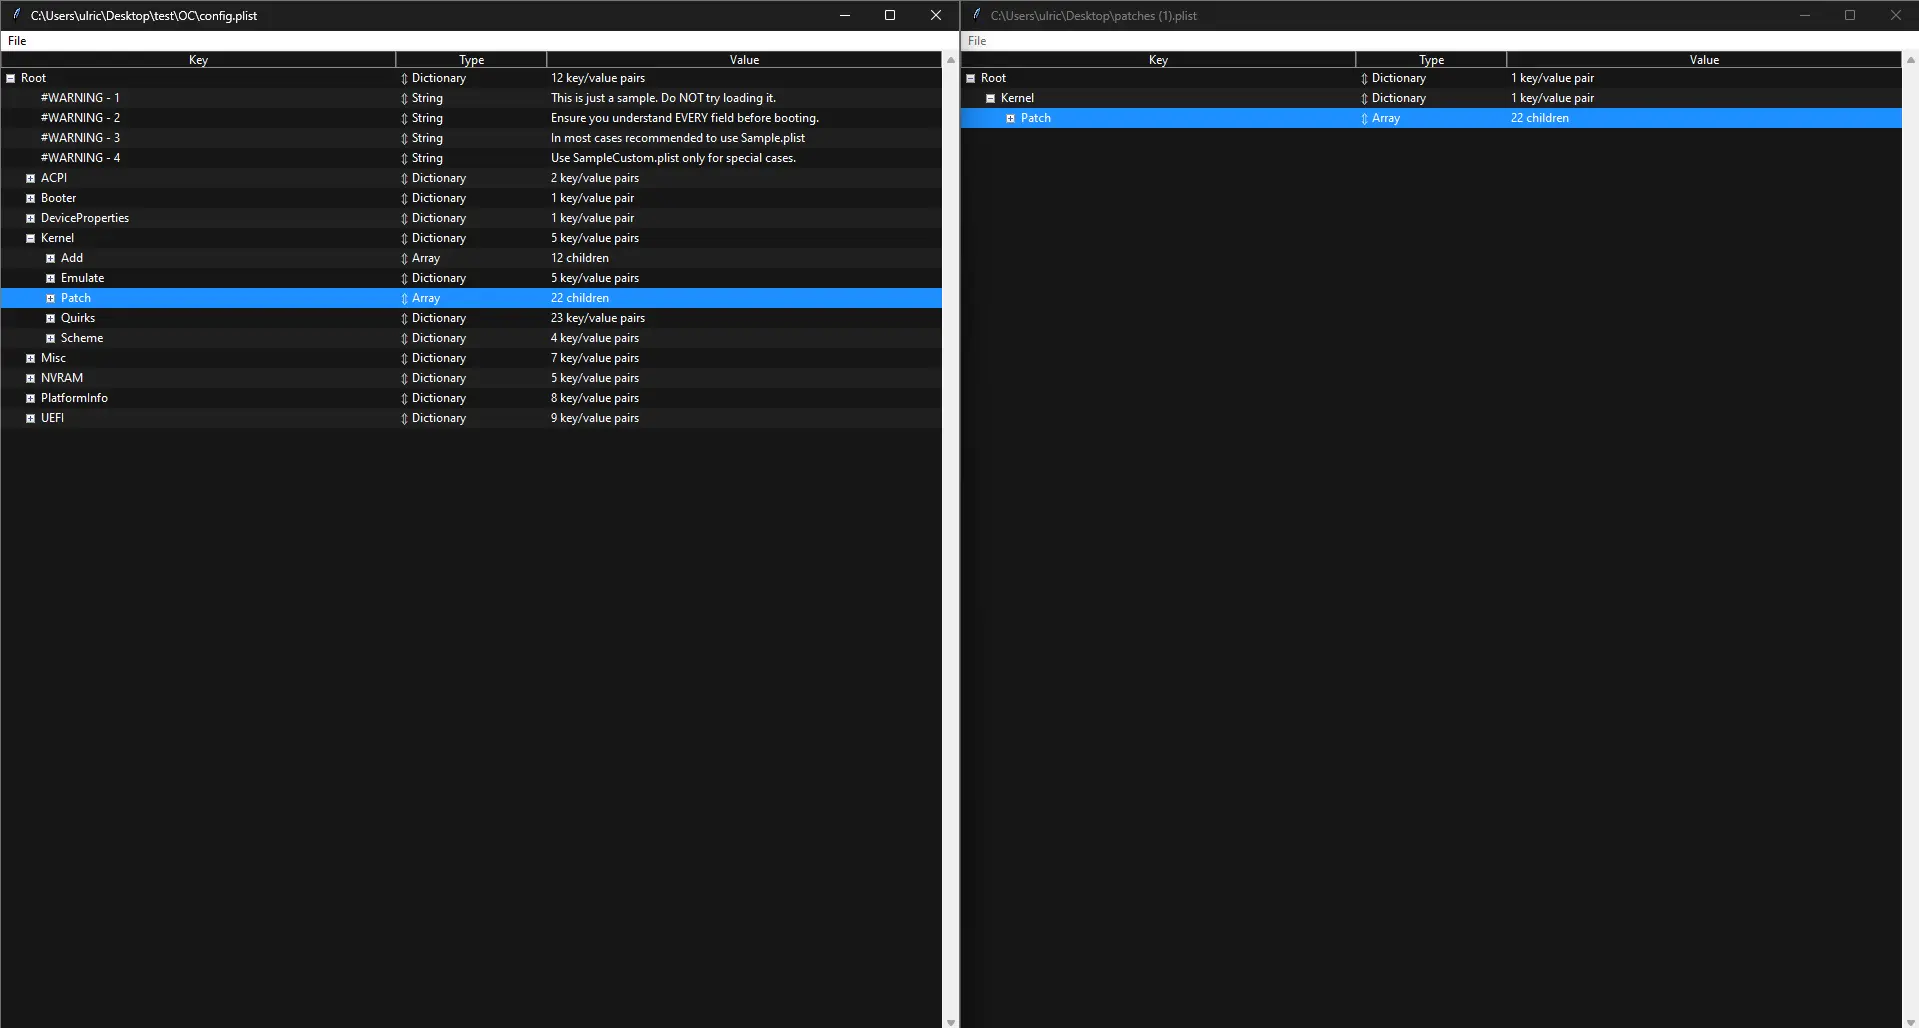Image resolution: width=1919 pixels, height=1028 pixels.
Task: Click the '12 children' value for Add
Action: click(579, 258)
